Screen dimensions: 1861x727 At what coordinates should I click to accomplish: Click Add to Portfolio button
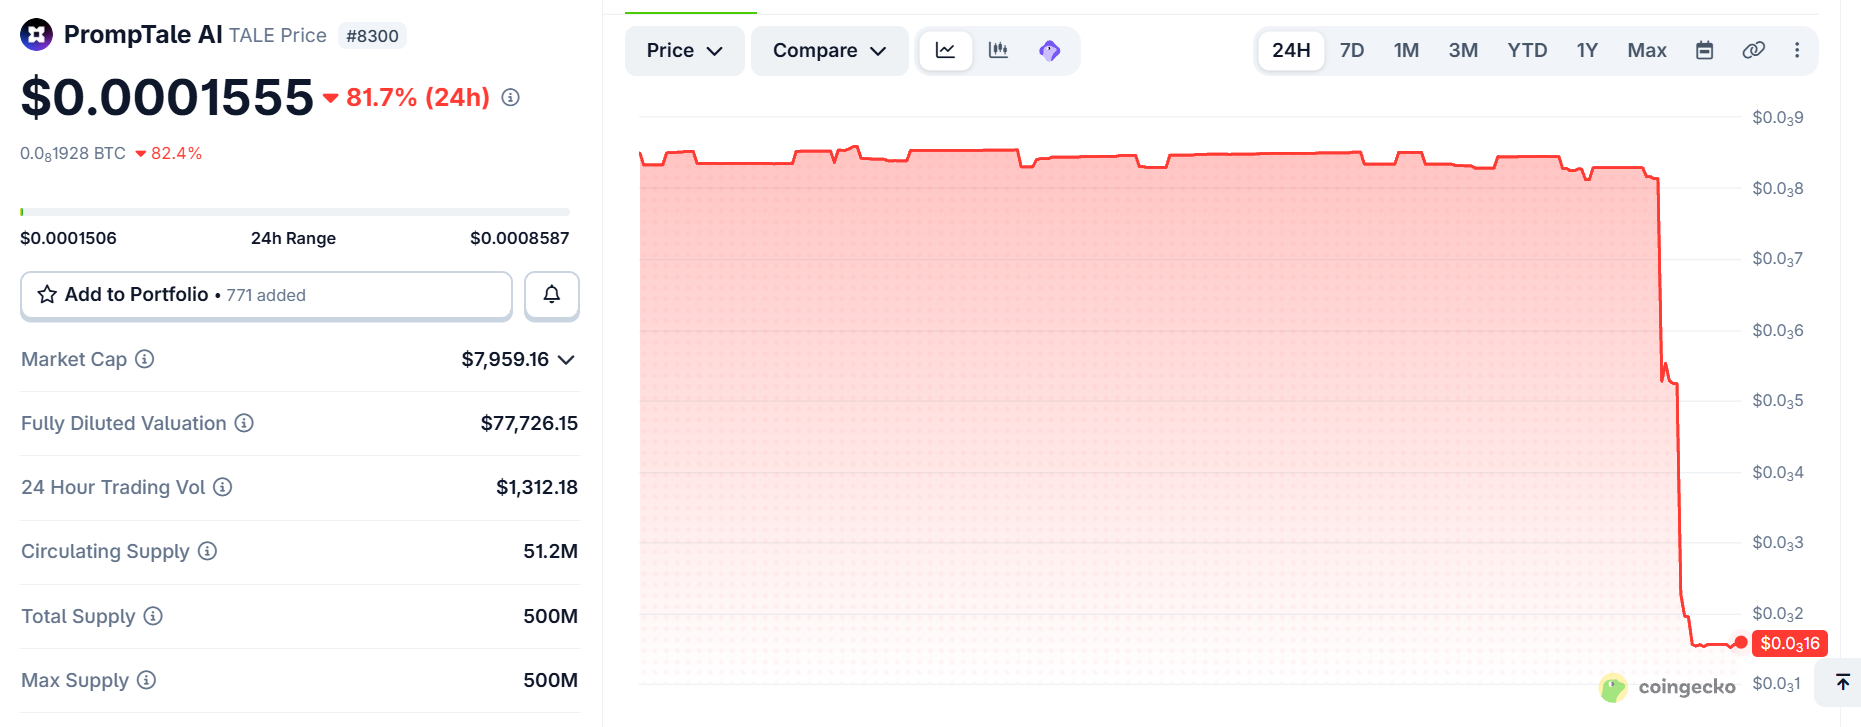[x=267, y=295]
